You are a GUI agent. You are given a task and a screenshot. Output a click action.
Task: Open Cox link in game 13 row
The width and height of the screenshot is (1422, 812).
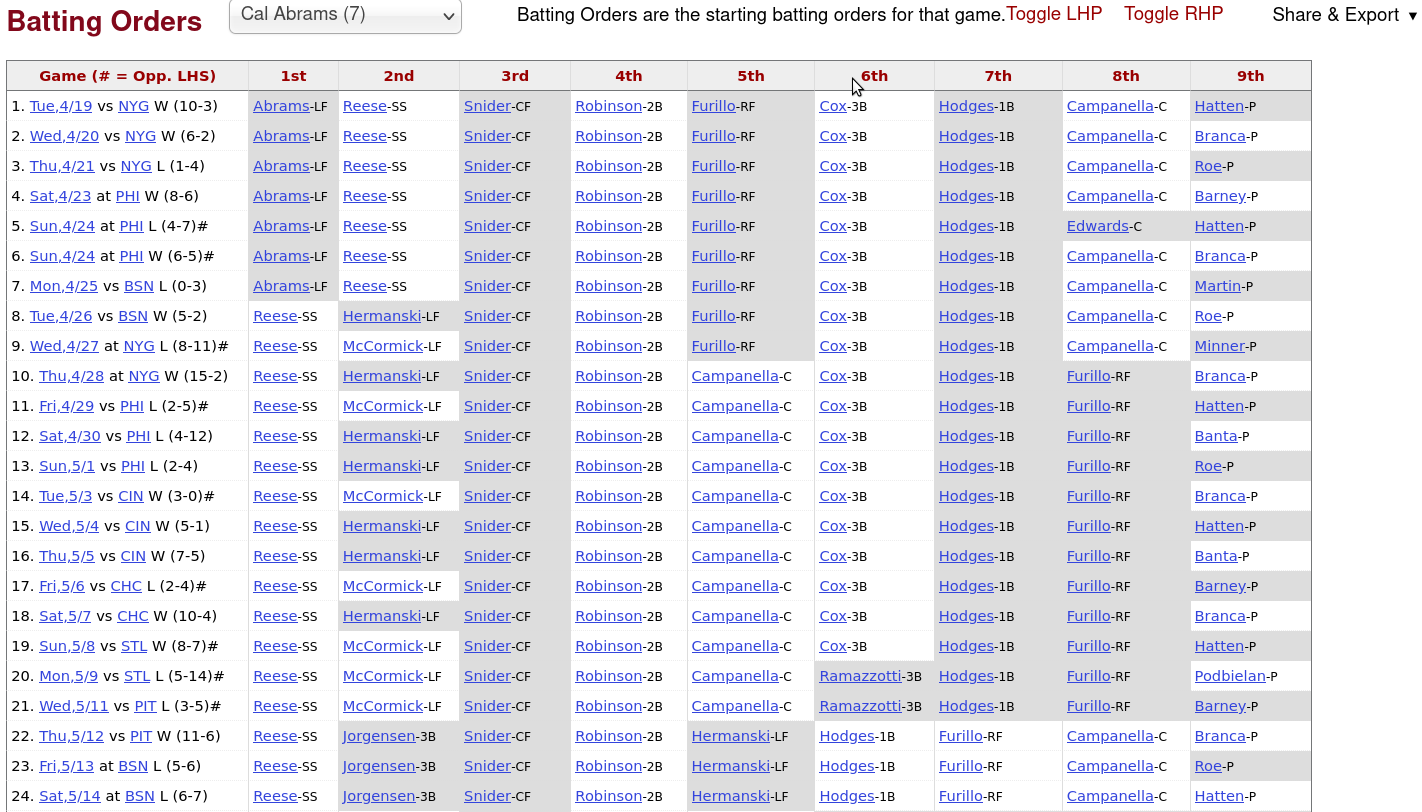click(833, 466)
